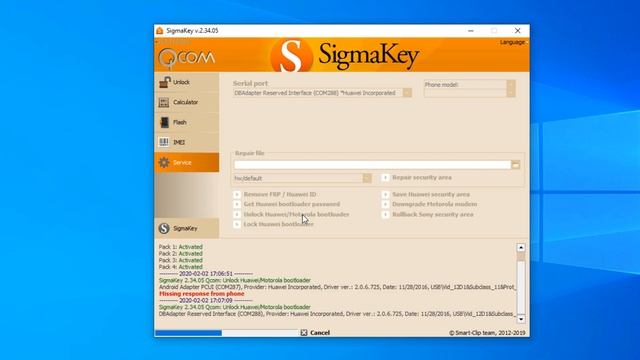Close the SigmaKey window
640x360 pixels.
pyautogui.click(x=518, y=31)
